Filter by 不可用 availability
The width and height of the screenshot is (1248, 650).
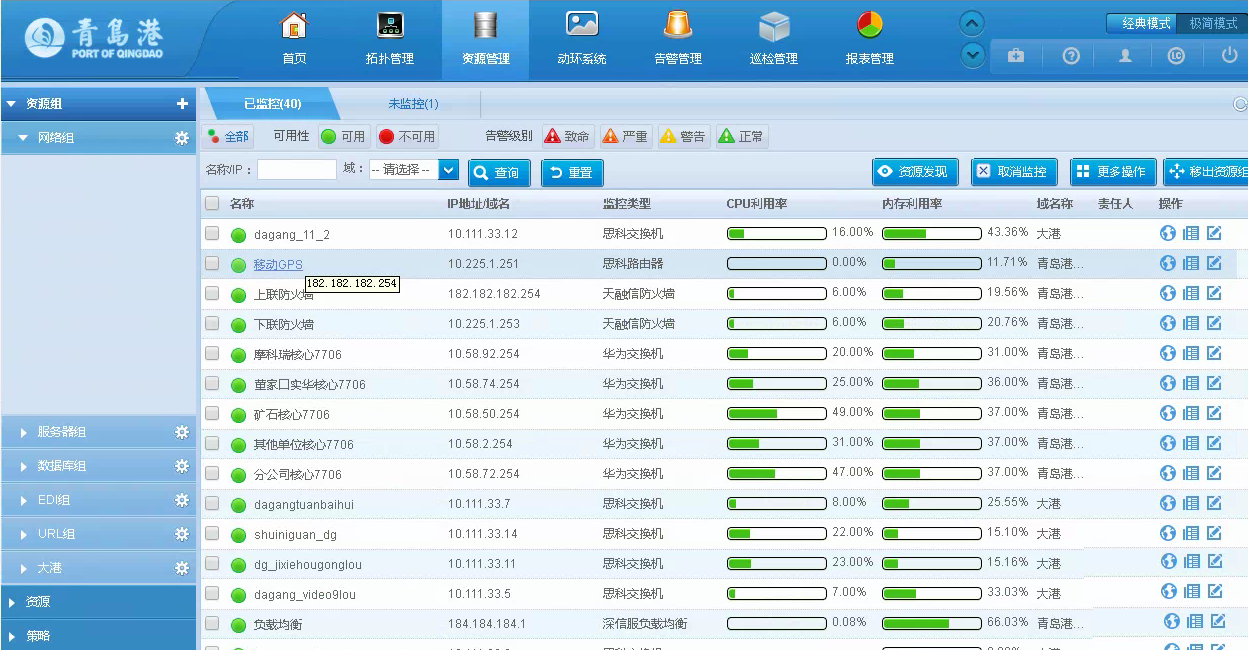click(407, 137)
